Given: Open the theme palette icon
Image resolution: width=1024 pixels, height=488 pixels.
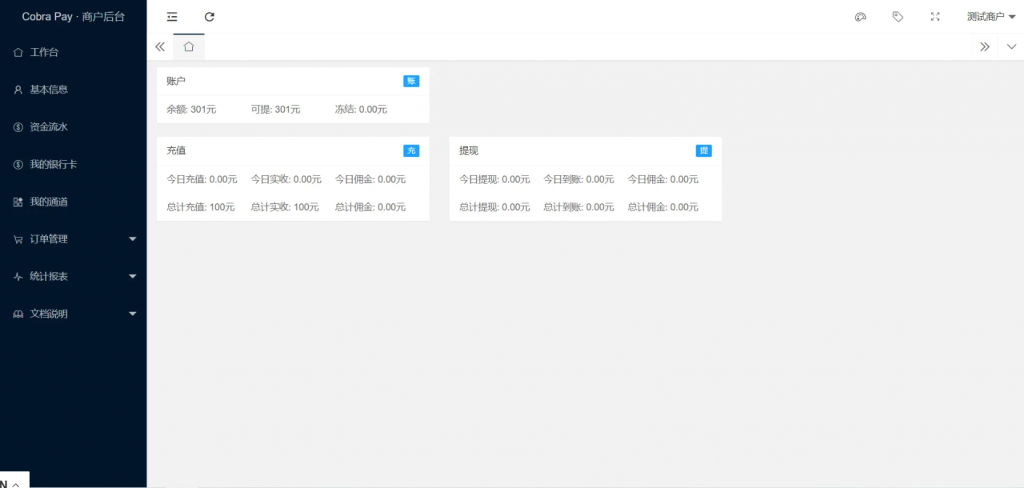Looking at the screenshot, I should tap(860, 17).
